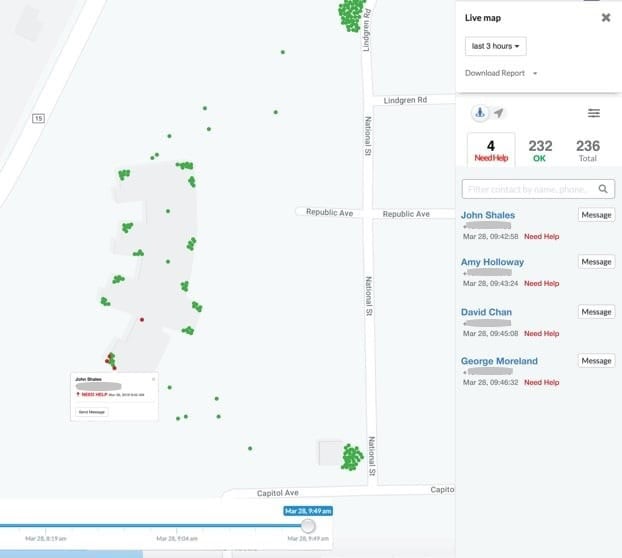Switch to the anchor pin view icon
The width and height of the screenshot is (622, 558).
[479, 113]
